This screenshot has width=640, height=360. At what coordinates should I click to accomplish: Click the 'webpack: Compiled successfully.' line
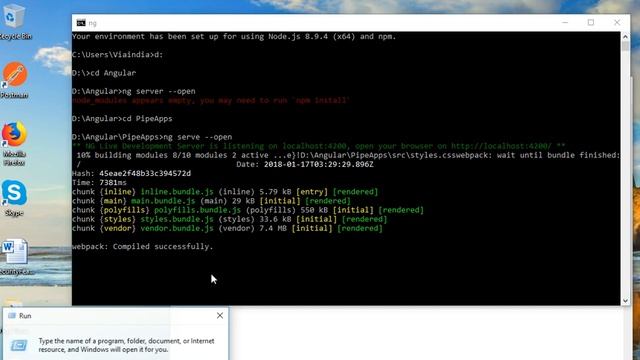tap(142, 247)
